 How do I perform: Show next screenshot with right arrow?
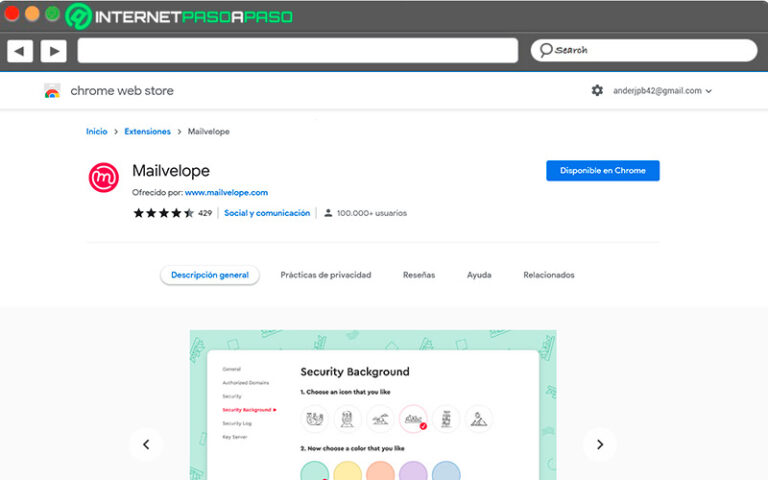point(599,444)
